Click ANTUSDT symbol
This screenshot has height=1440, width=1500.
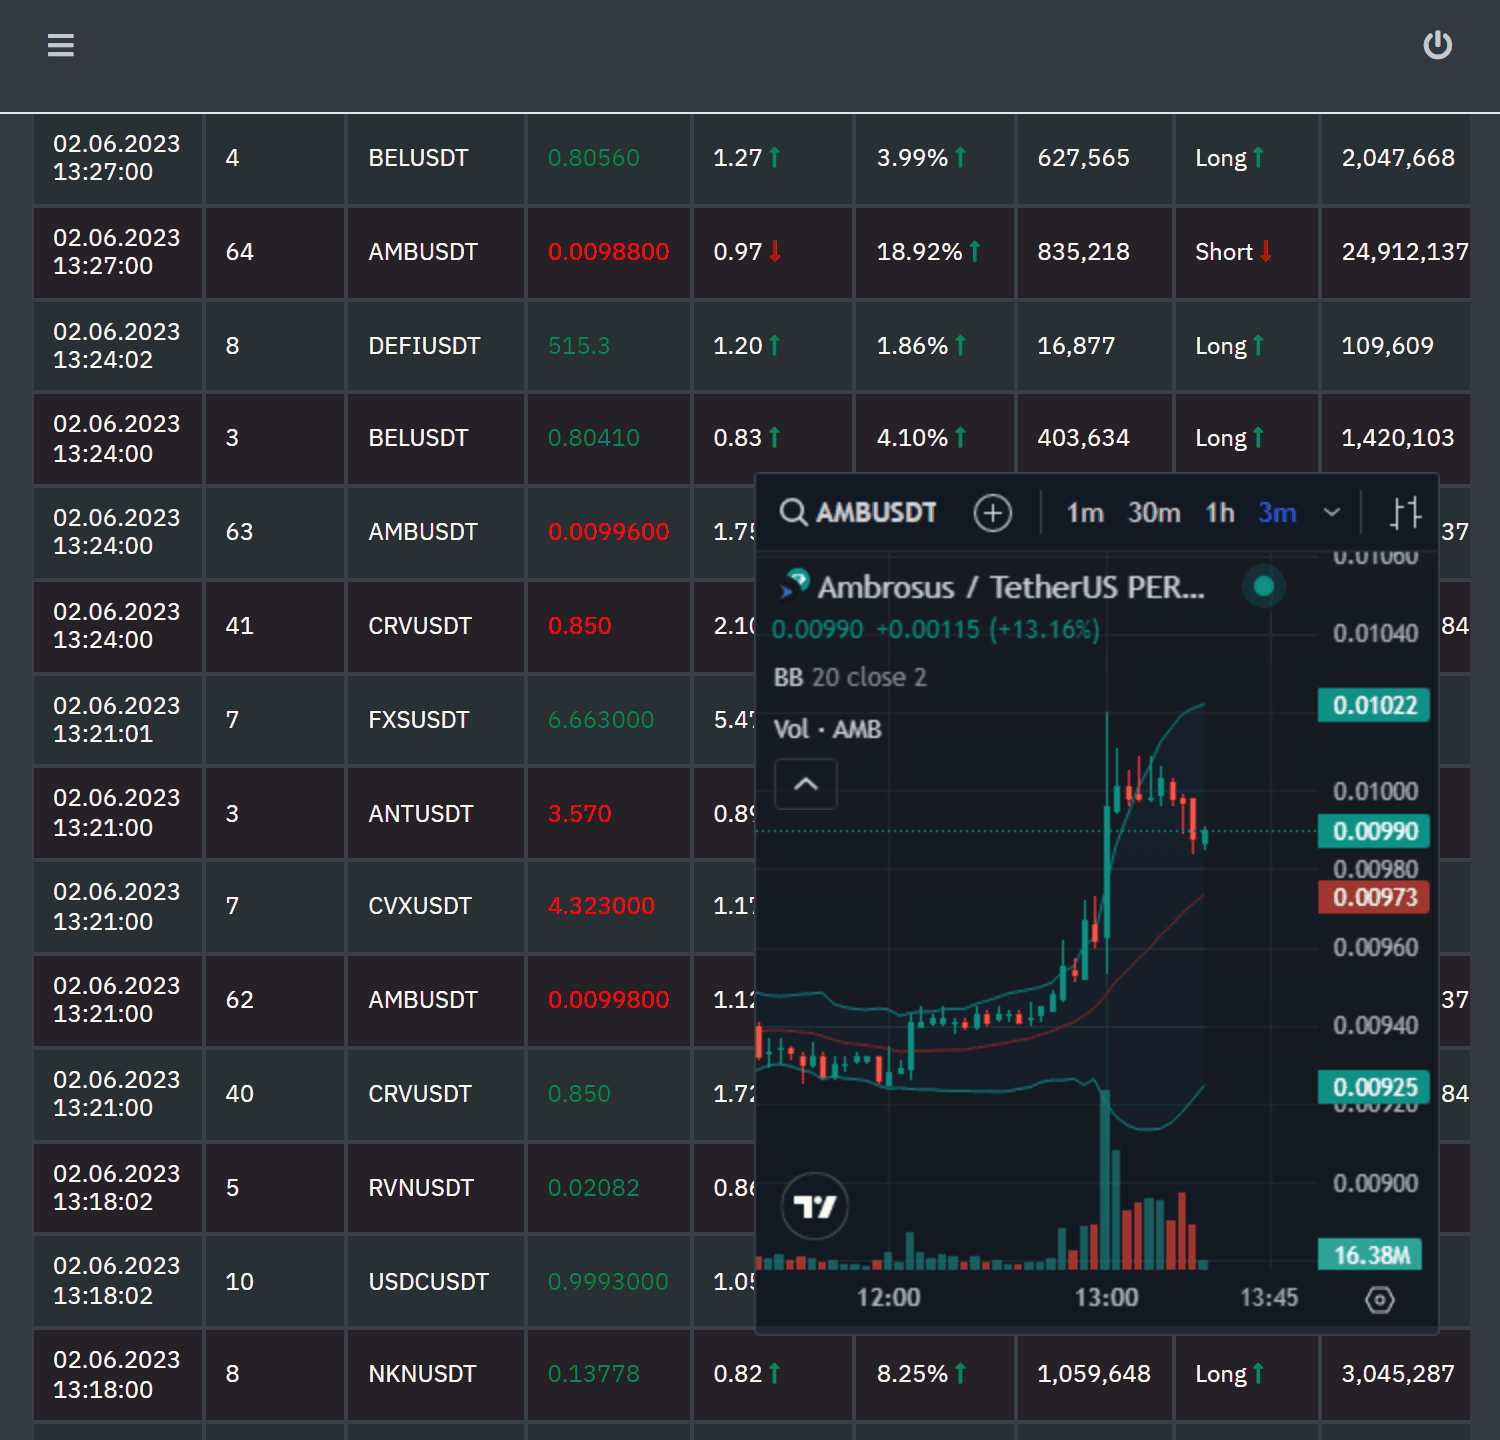point(420,814)
